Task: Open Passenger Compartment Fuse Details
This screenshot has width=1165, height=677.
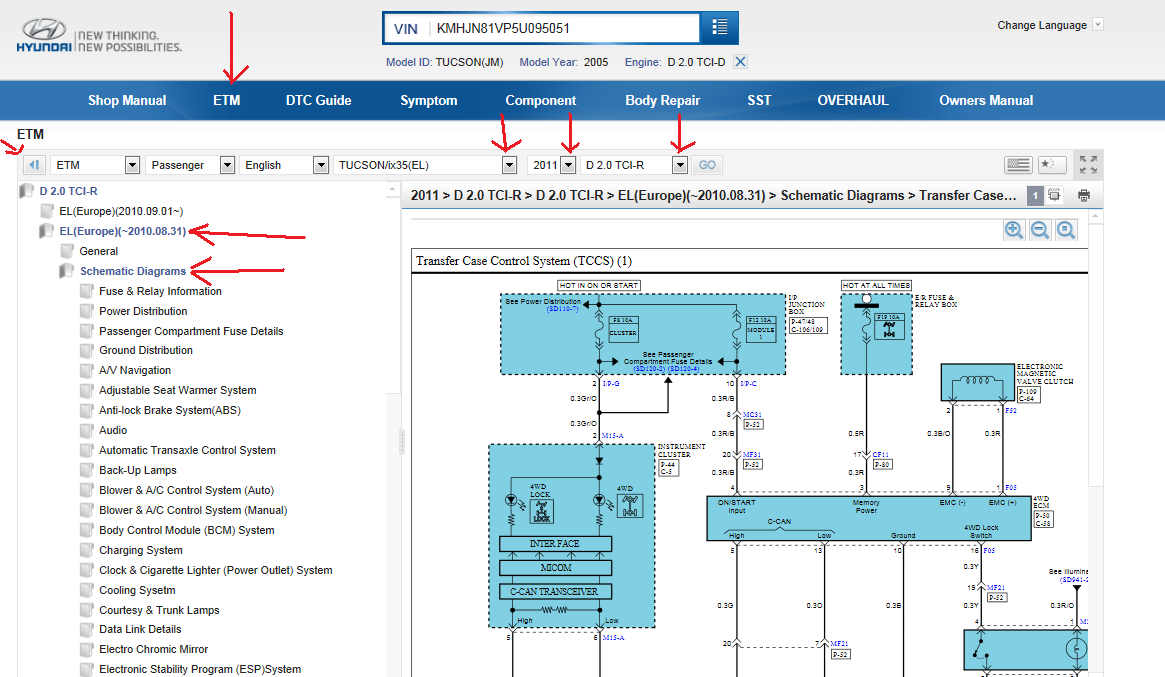Action: (x=191, y=331)
